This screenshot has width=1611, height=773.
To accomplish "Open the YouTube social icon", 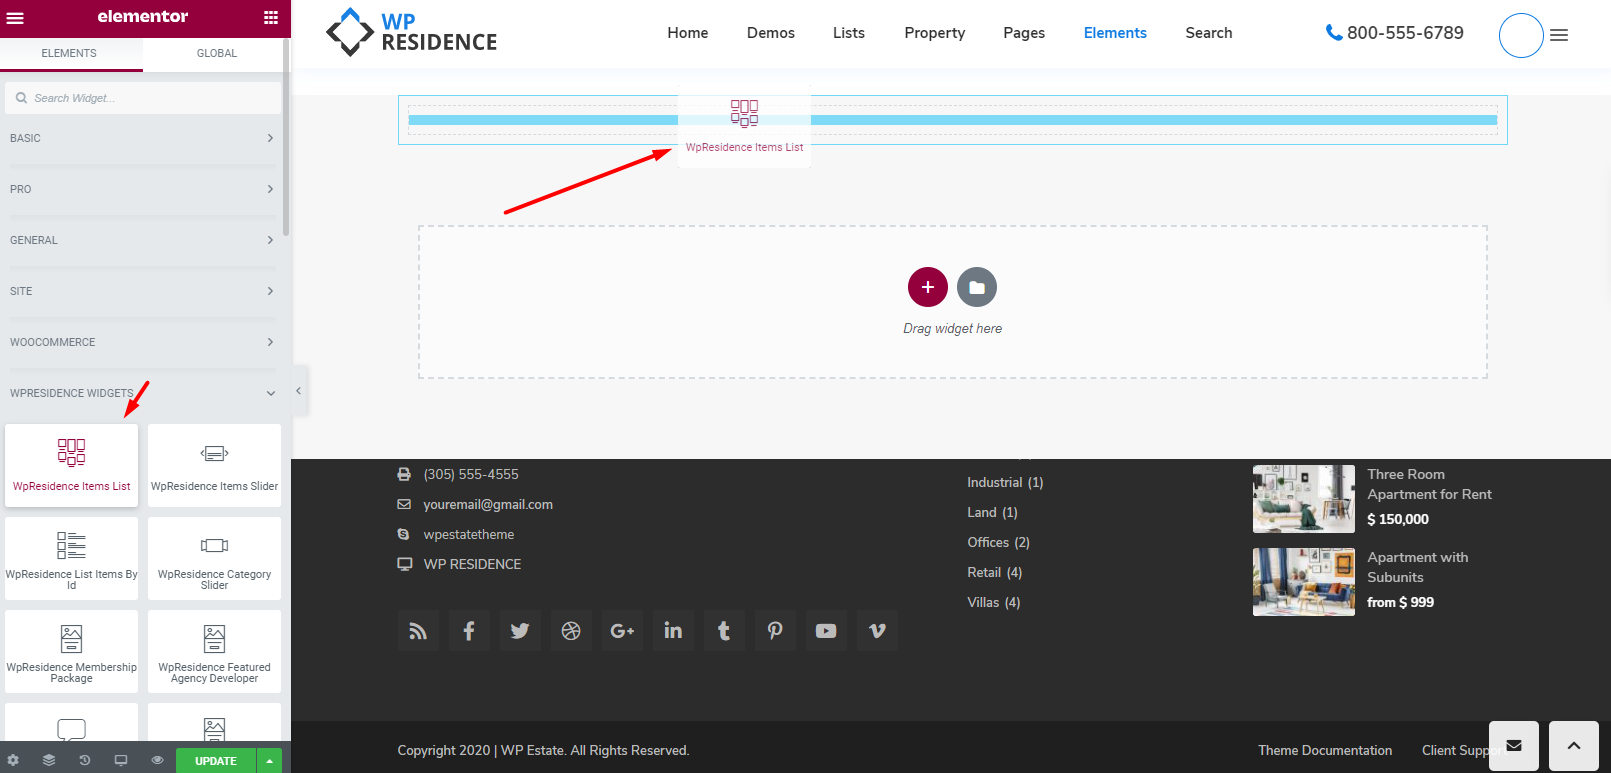I will click(826, 631).
